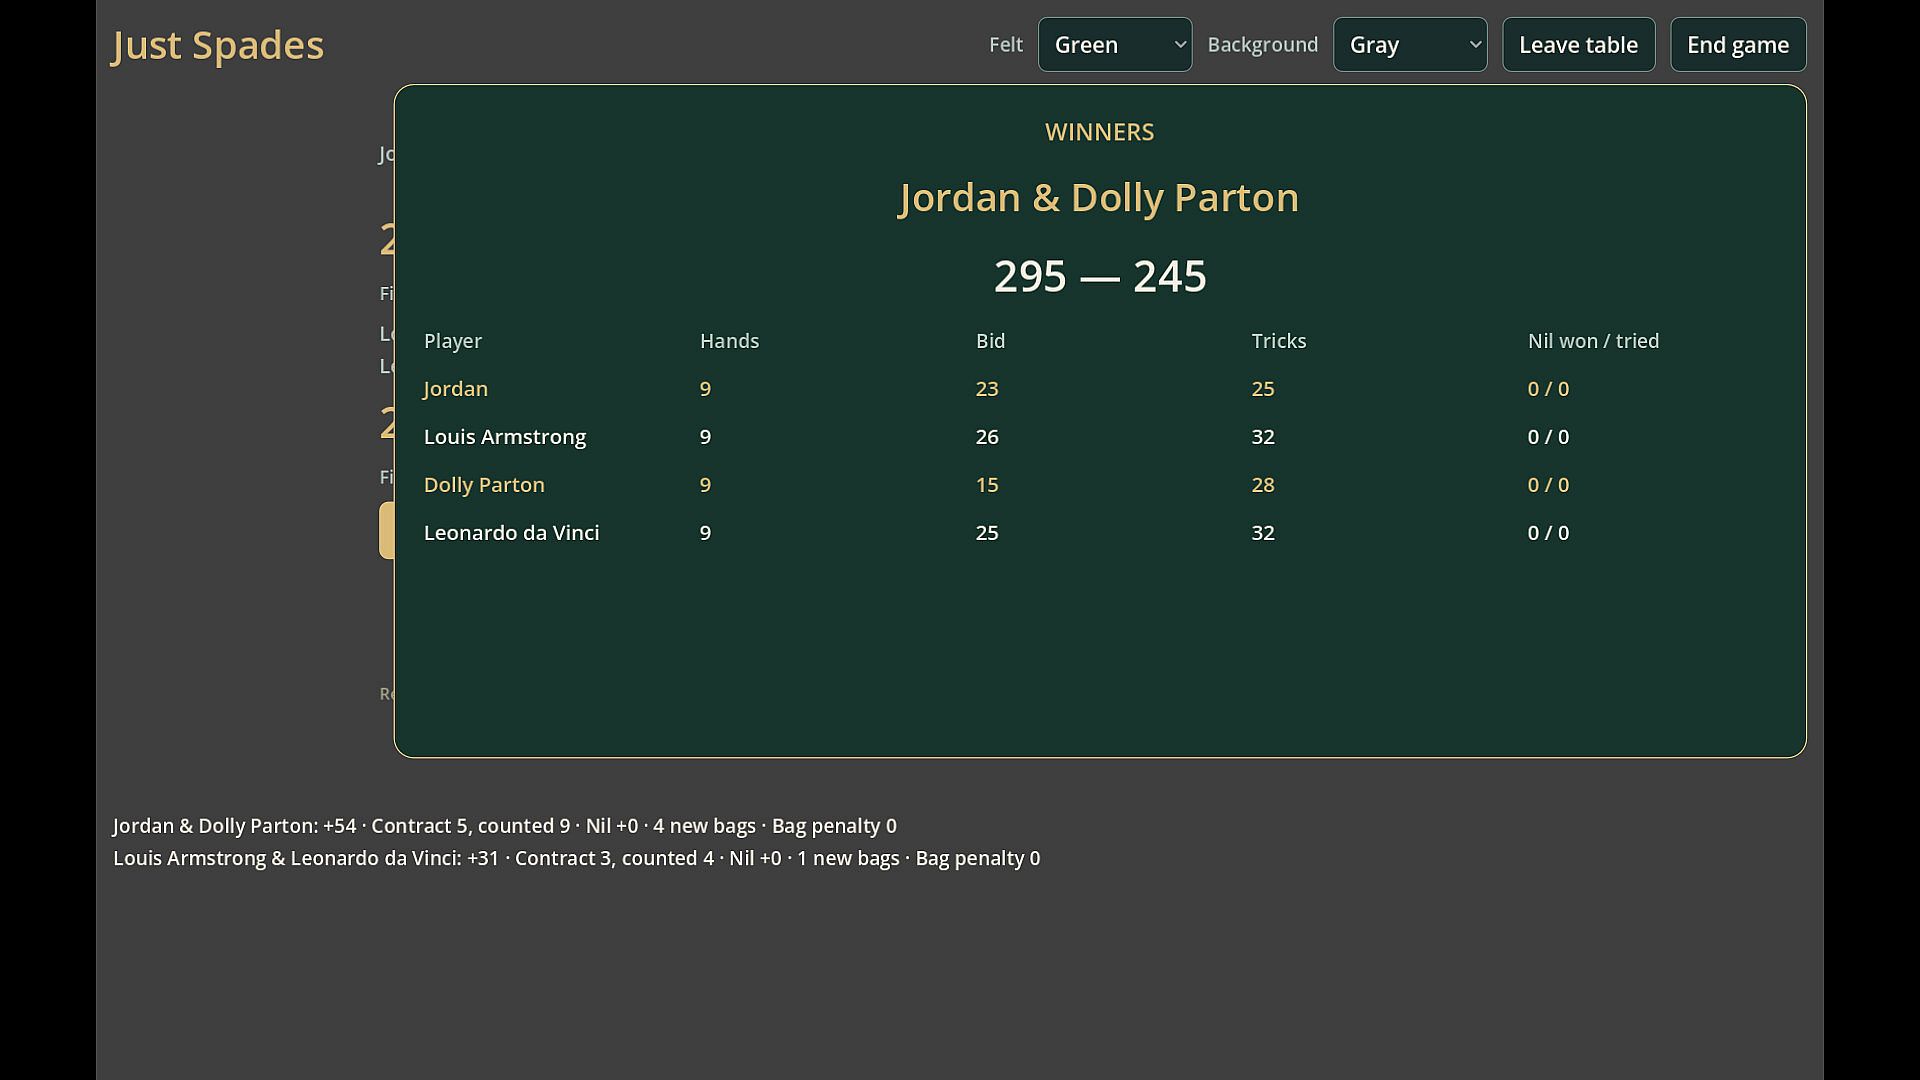Click the Just Spades title
1920x1080 pixels.
click(x=218, y=45)
